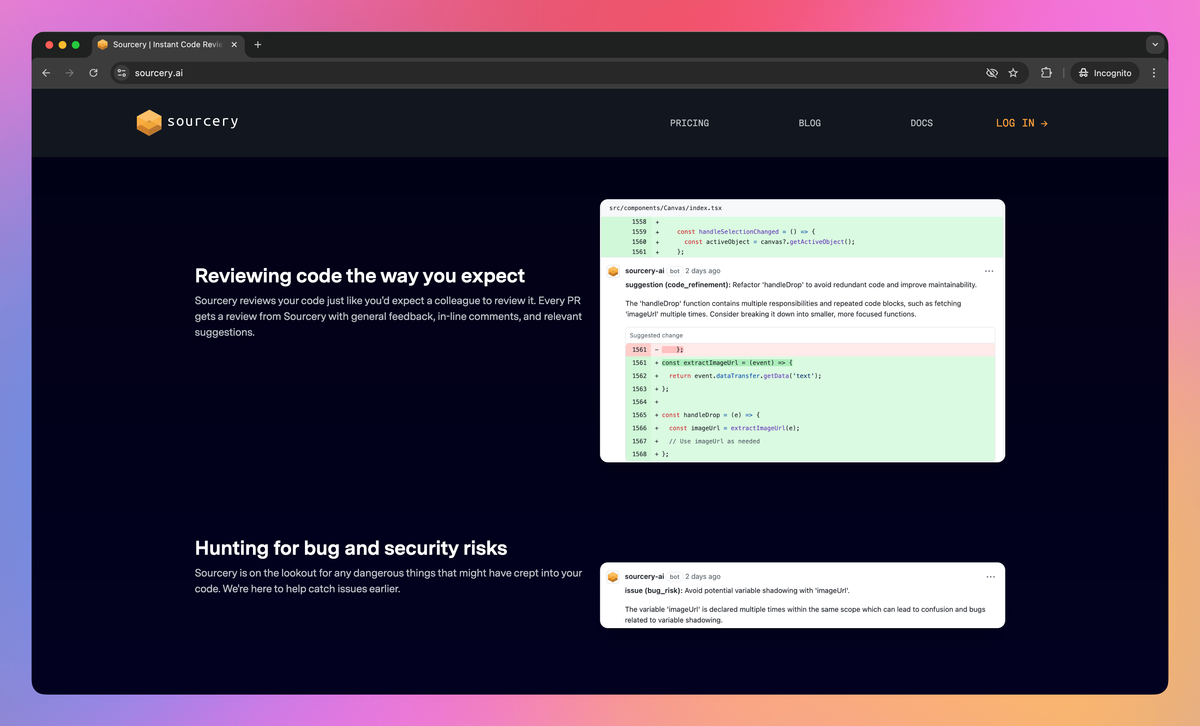Open a new tab with plus button
The image size is (1200, 726).
coord(257,45)
